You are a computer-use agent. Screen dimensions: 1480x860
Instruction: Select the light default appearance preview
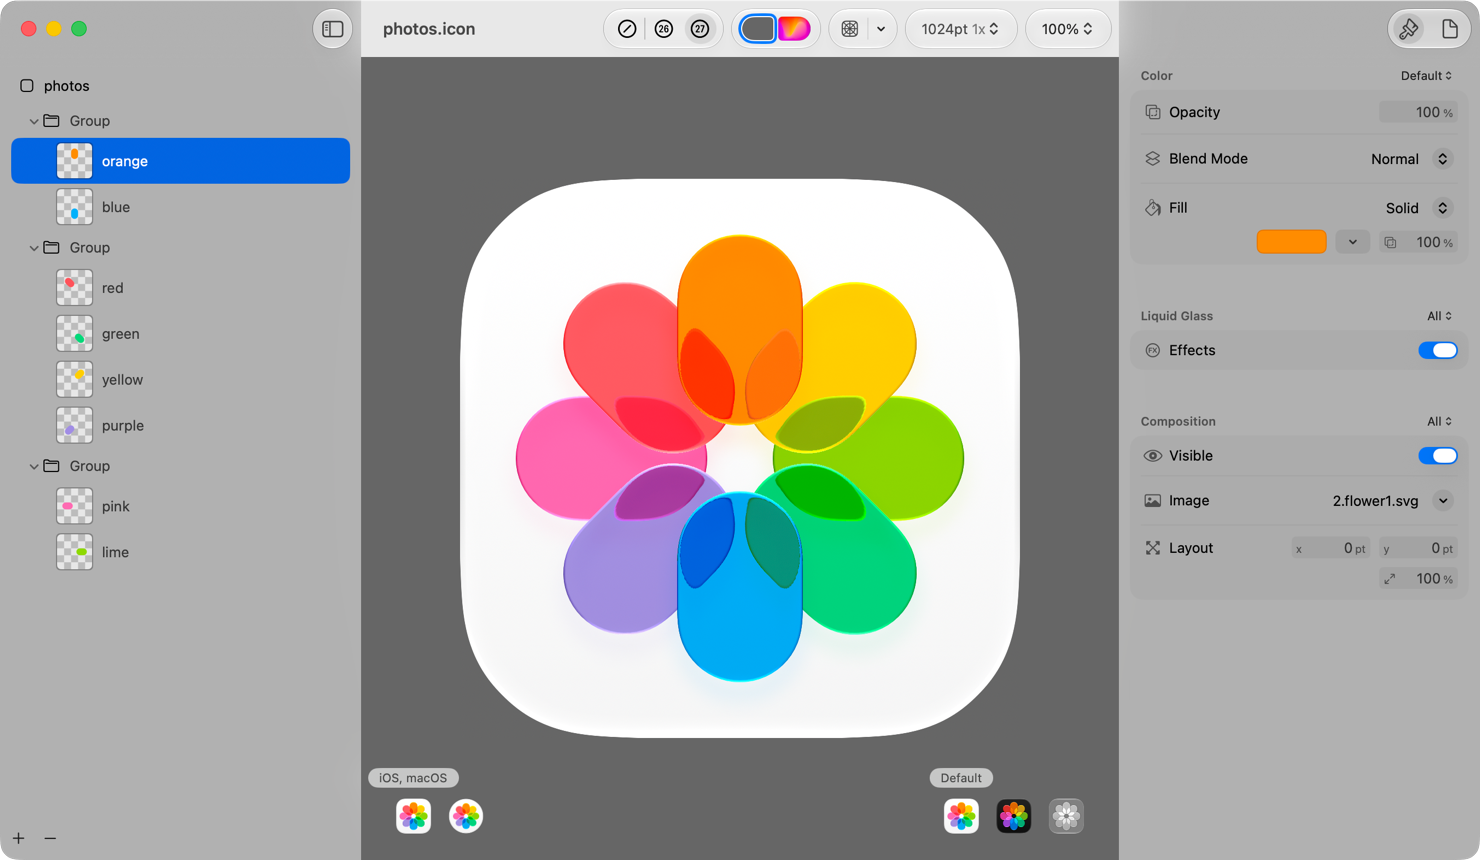click(961, 816)
